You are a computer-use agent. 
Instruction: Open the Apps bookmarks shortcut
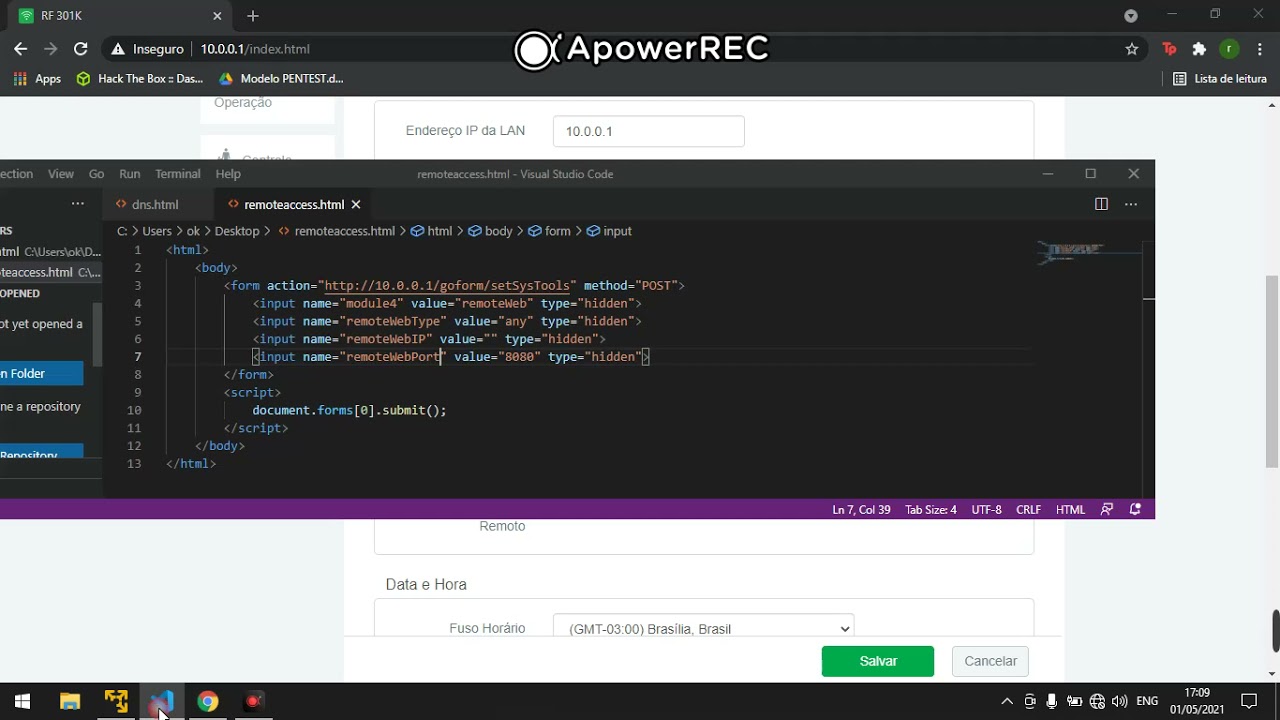[37, 78]
